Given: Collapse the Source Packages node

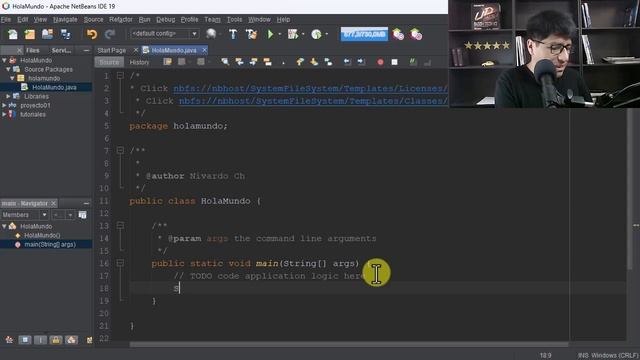Looking at the screenshot, I should [x=8, y=69].
